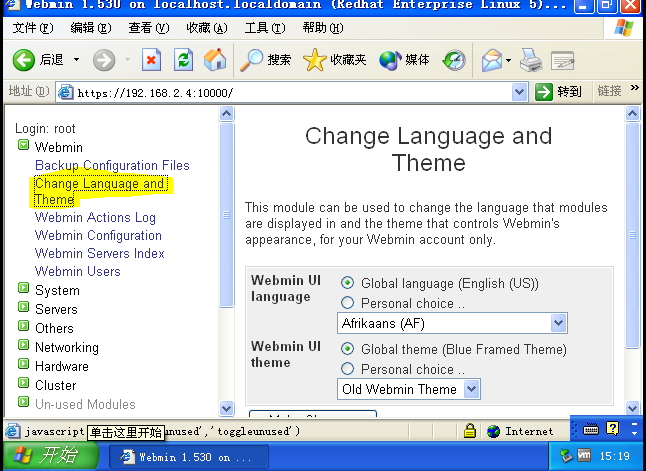Click the padlock security icon in the status bar
This screenshot has height=471, width=646.
pos(469,431)
